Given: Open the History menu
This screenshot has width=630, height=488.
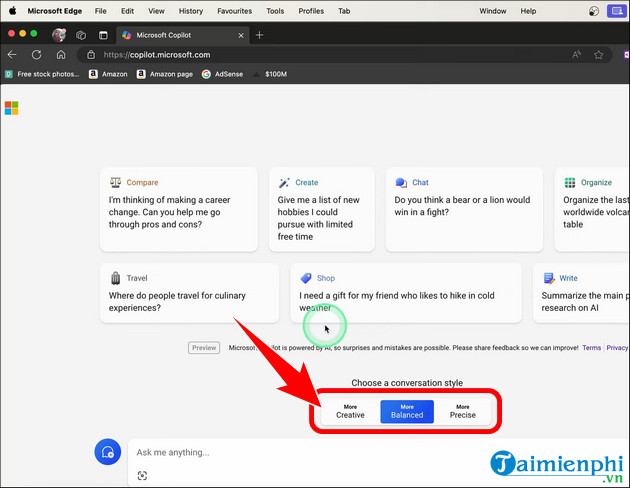Looking at the screenshot, I should [191, 11].
